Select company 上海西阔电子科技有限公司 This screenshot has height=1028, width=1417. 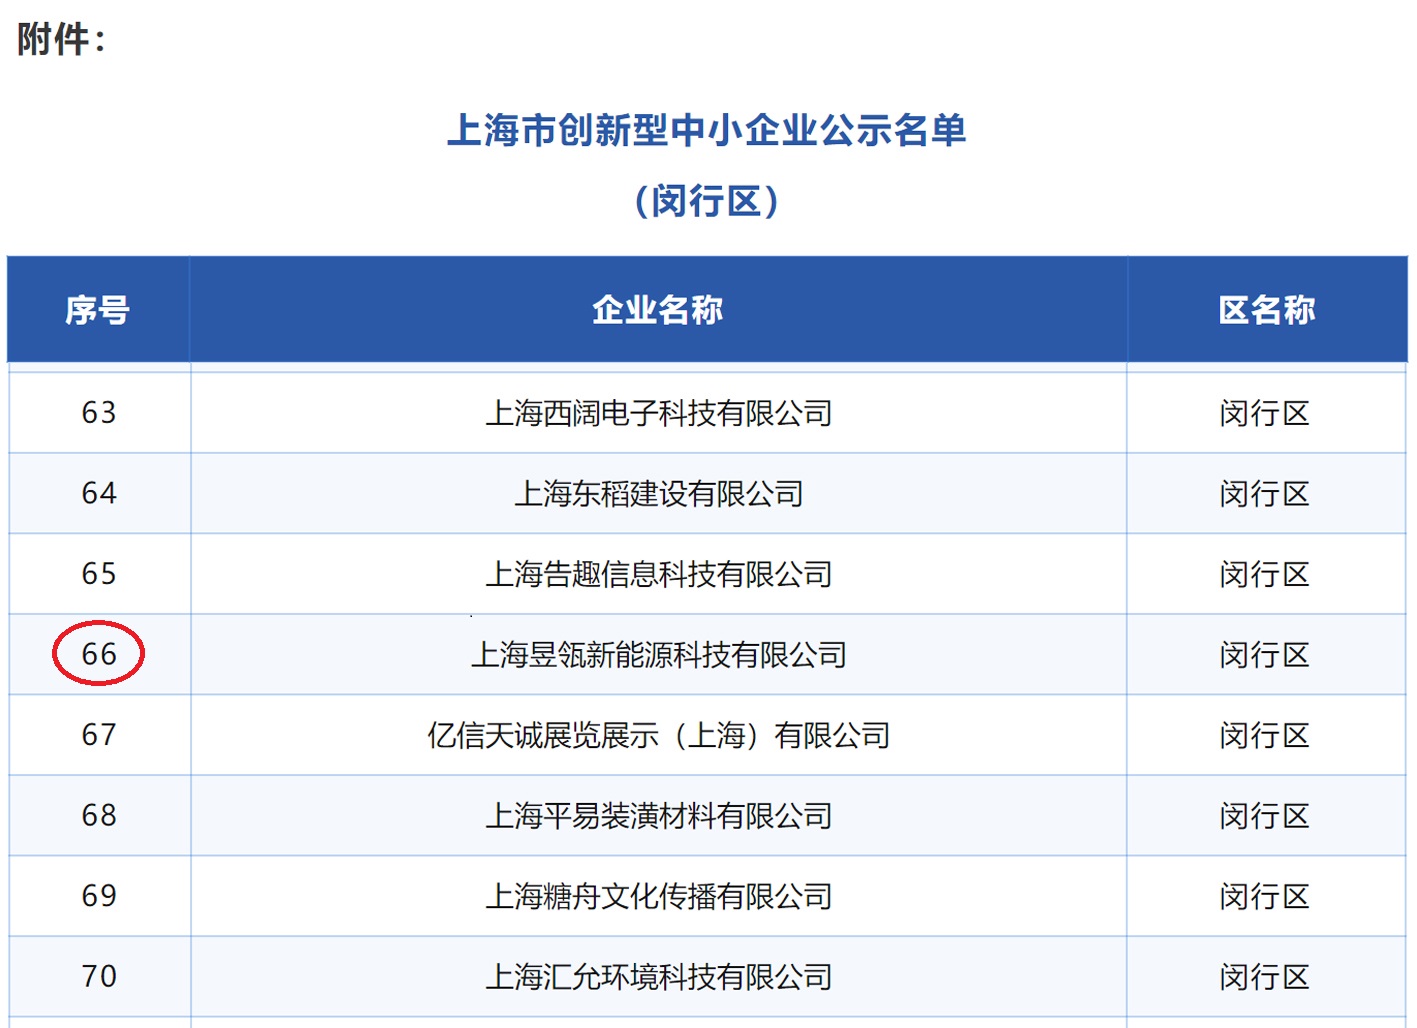click(659, 413)
